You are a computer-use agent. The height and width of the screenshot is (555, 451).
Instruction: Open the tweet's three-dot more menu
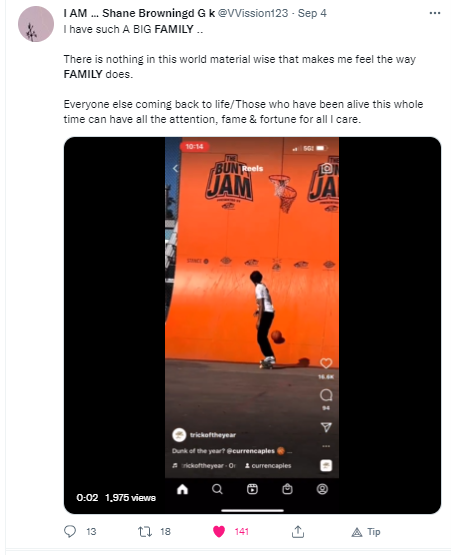point(434,13)
